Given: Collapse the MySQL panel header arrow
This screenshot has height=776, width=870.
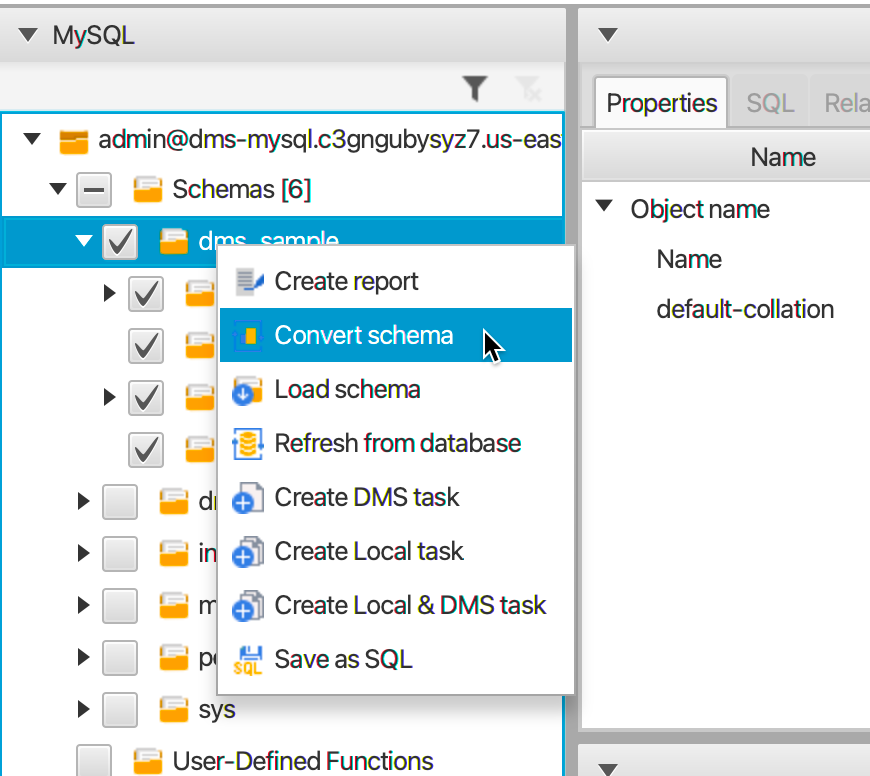Looking at the screenshot, I should coord(28,35).
